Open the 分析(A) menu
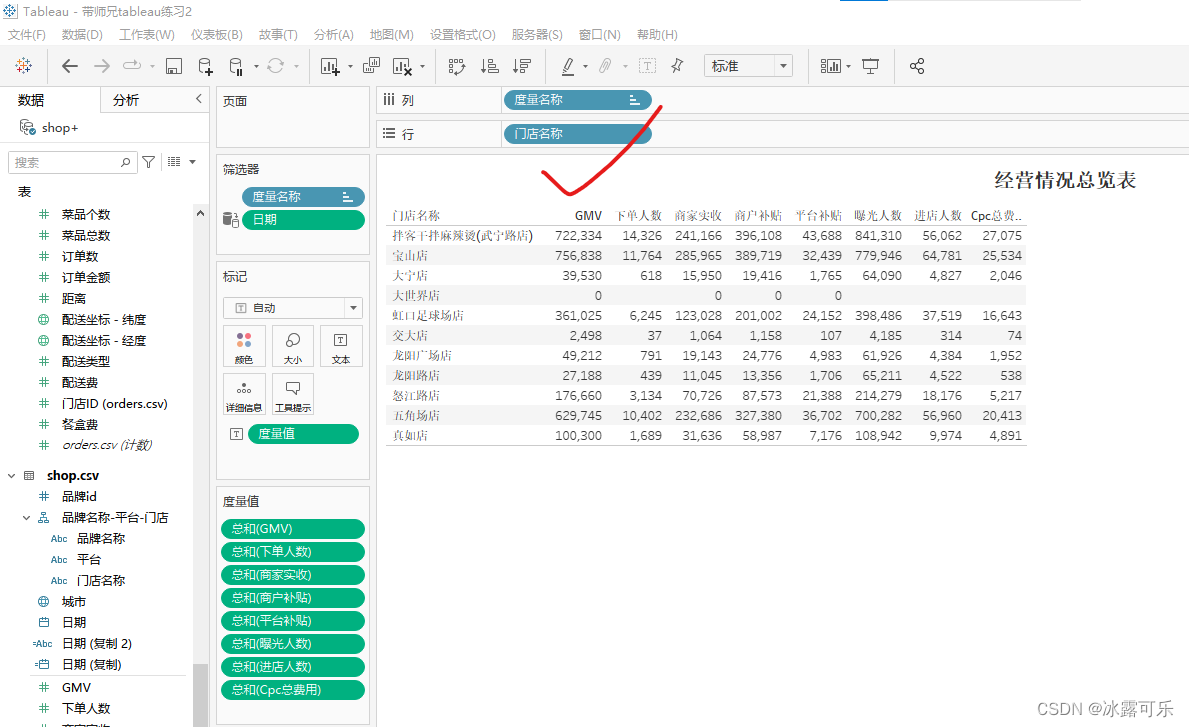 coord(334,35)
